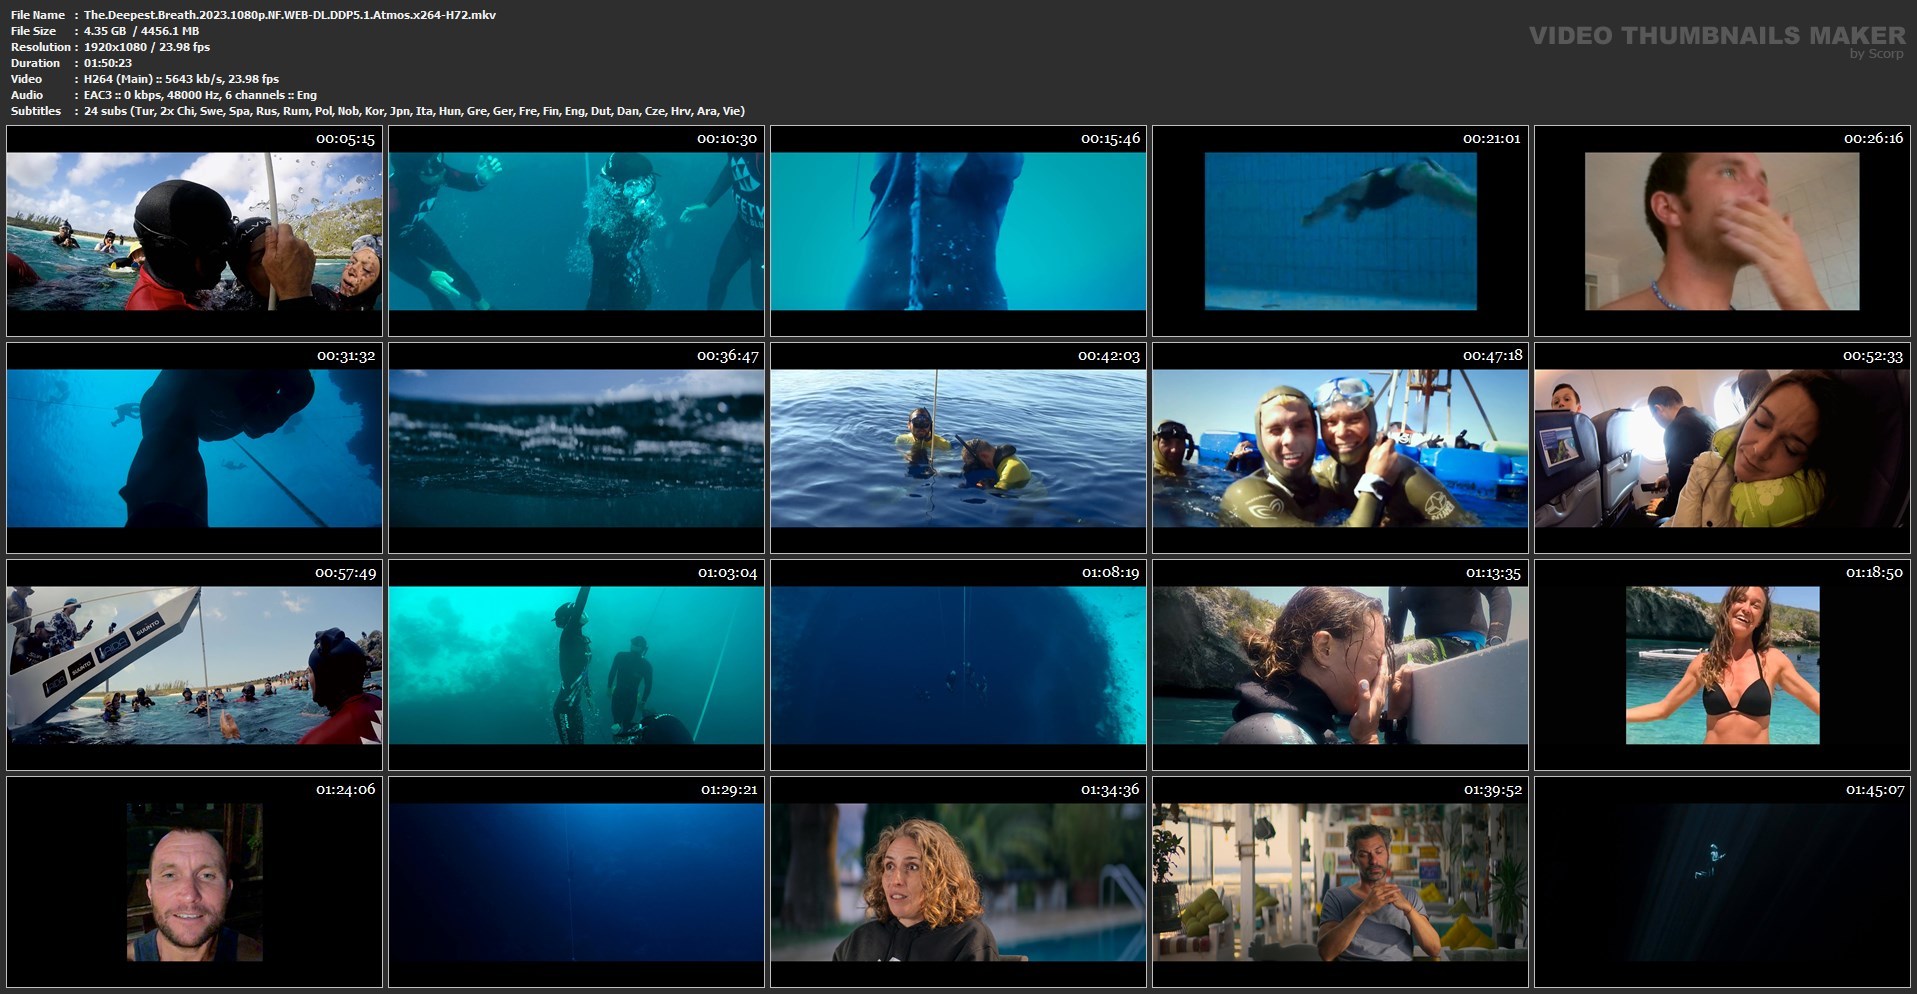The image size is (1917, 994).
Task: Click the file size value 4.35 GB / 4456.1 MB
Action: click(x=141, y=31)
